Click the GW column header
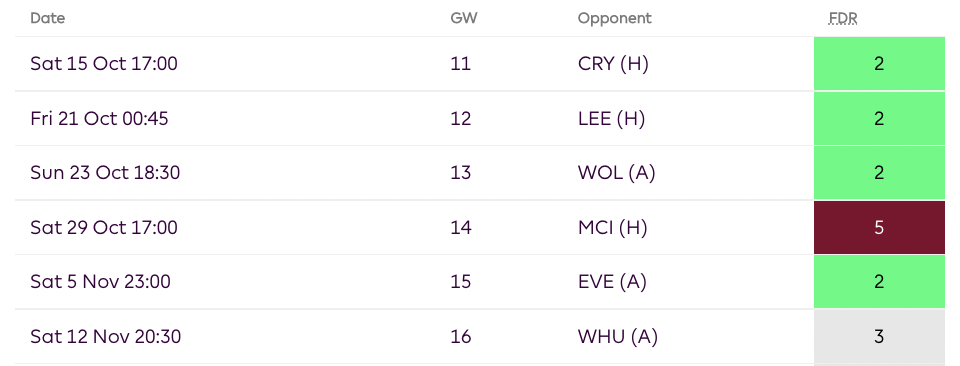 click(x=463, y=18)
